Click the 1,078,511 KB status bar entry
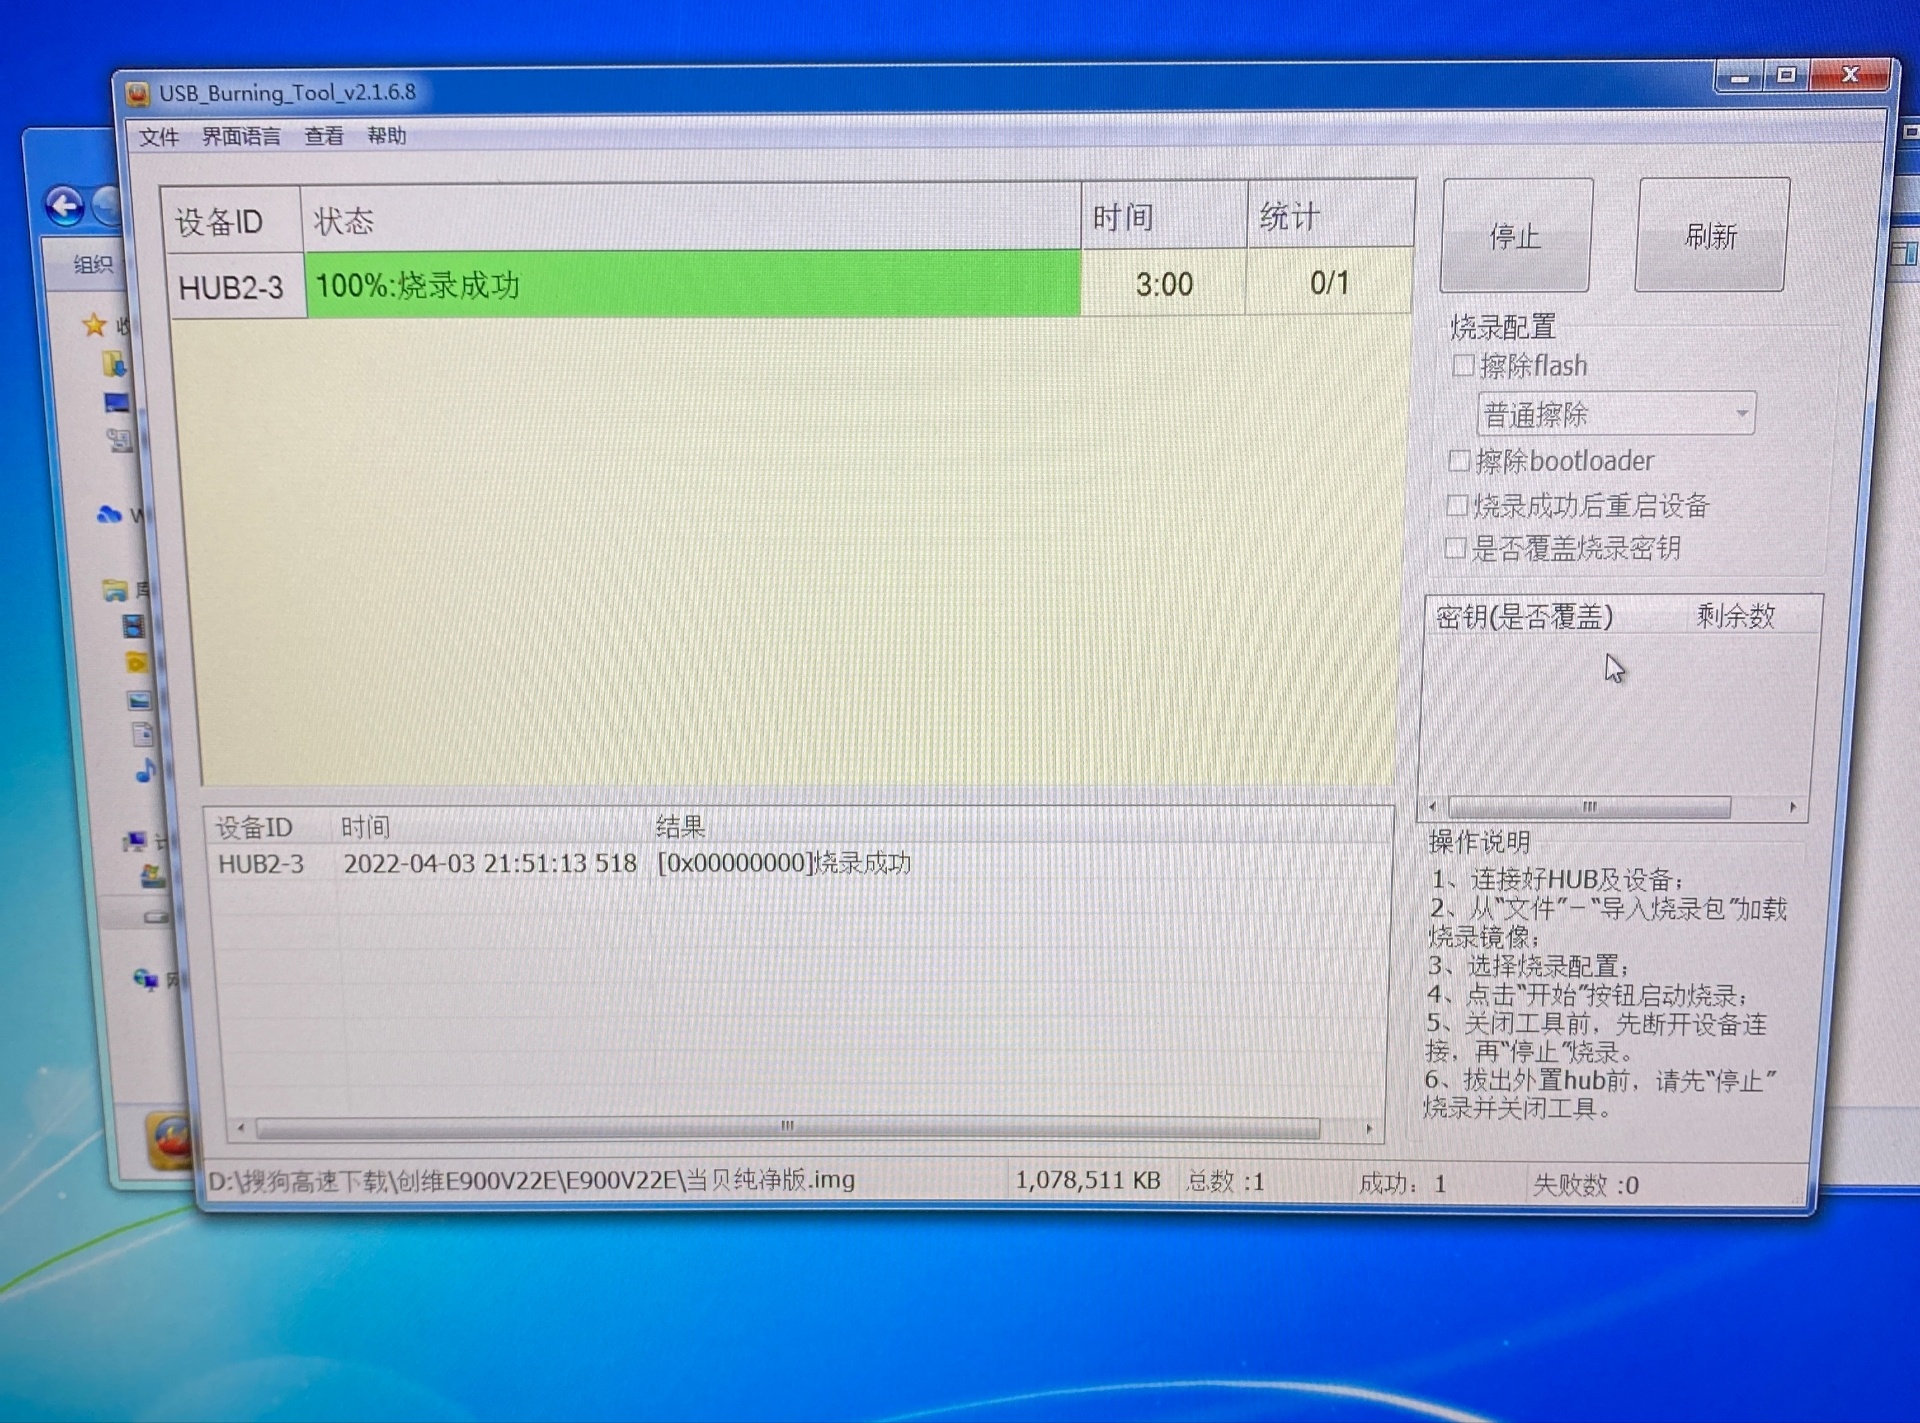This screenshot has width=1920, height=1423. coord(1088,1181)
